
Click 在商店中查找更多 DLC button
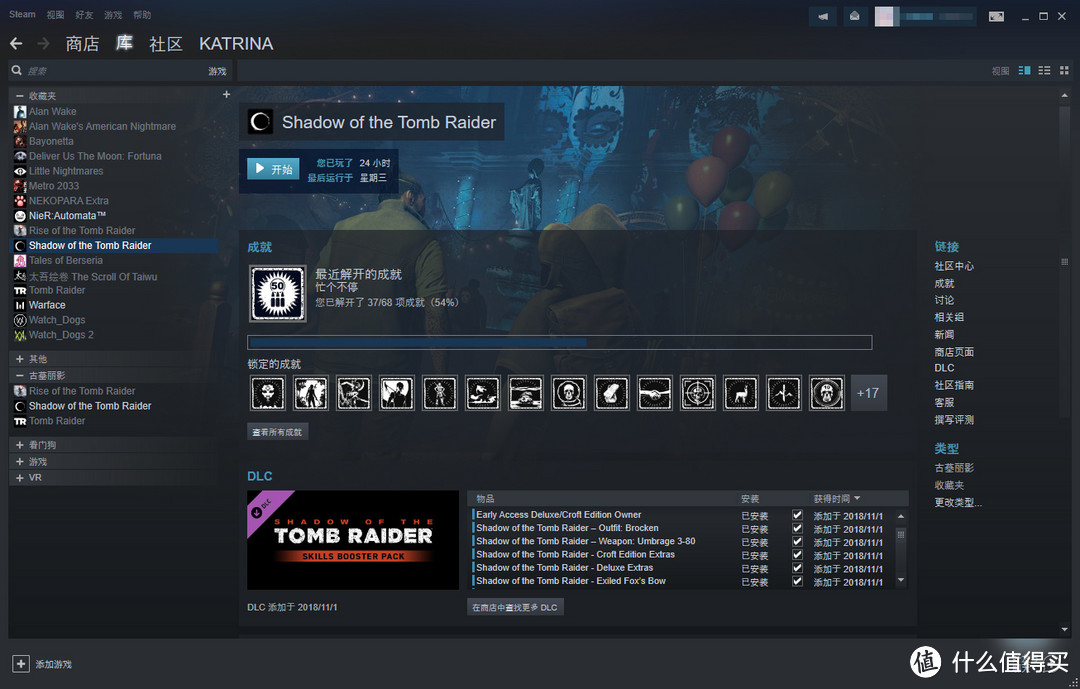(x=515, y=607)
